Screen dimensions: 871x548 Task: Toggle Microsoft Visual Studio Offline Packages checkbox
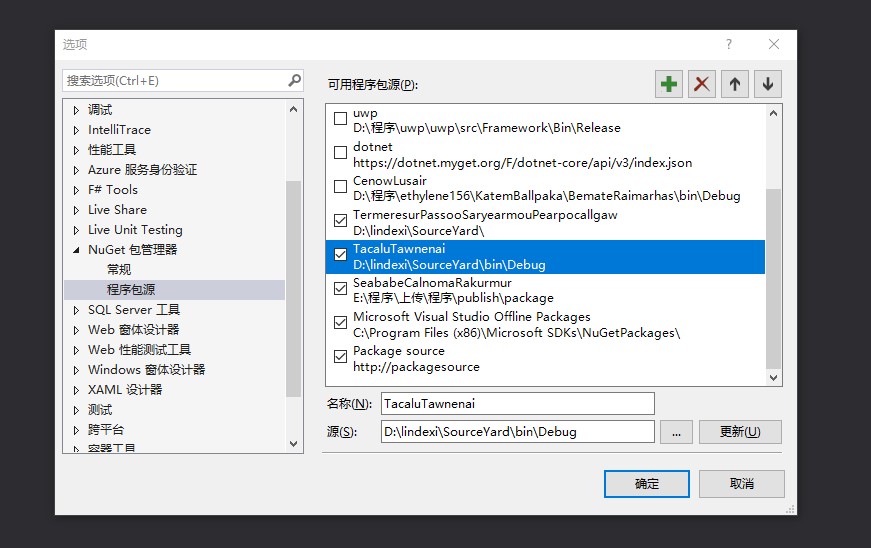pyautogui.click(x=341, y=324)
